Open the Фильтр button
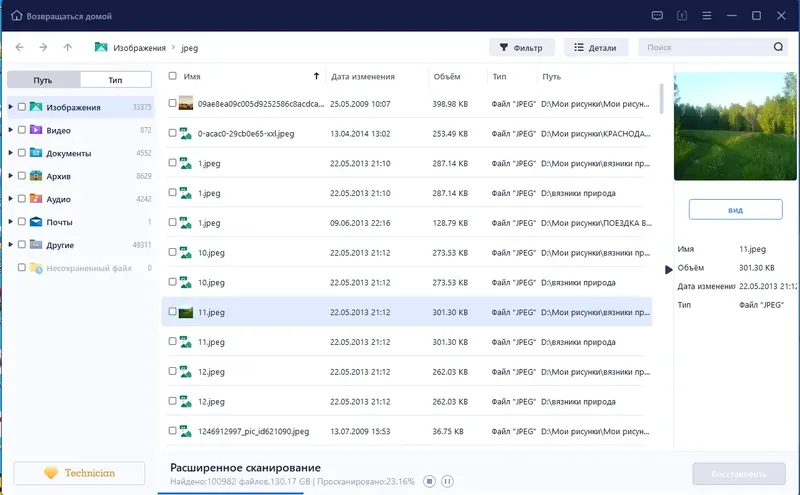 [x=521, y=47]
